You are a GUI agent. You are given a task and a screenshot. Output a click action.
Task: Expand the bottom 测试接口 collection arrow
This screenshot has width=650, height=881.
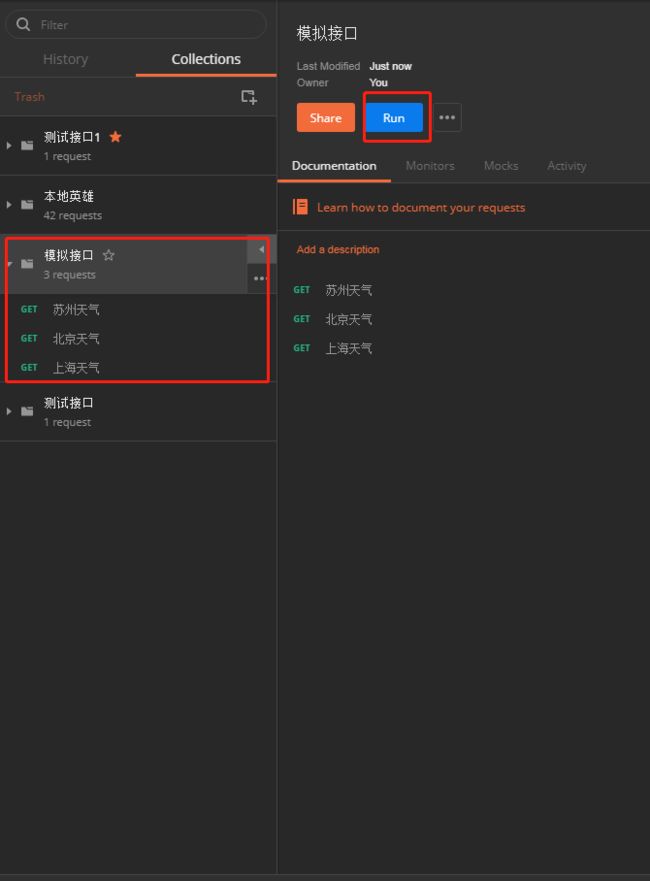[9, 411]
